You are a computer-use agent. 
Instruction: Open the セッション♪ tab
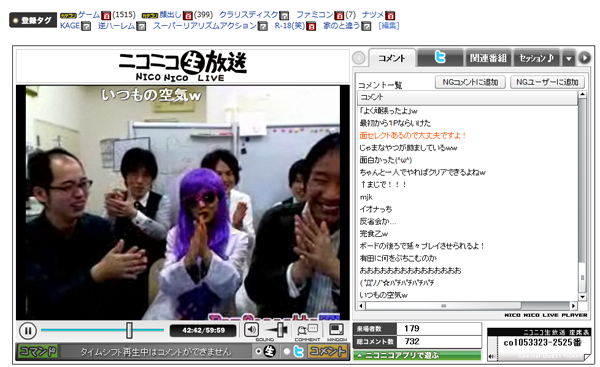point(536,58)
